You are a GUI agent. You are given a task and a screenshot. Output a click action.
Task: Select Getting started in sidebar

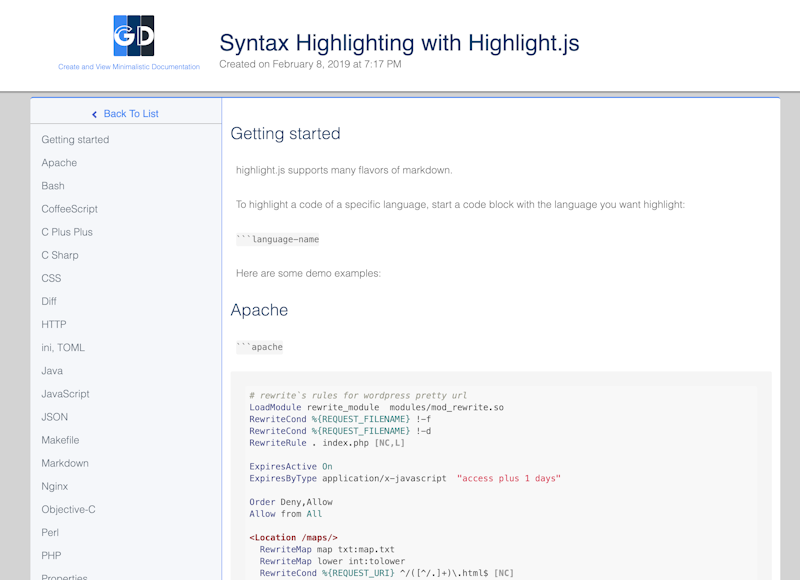point(76,140)
